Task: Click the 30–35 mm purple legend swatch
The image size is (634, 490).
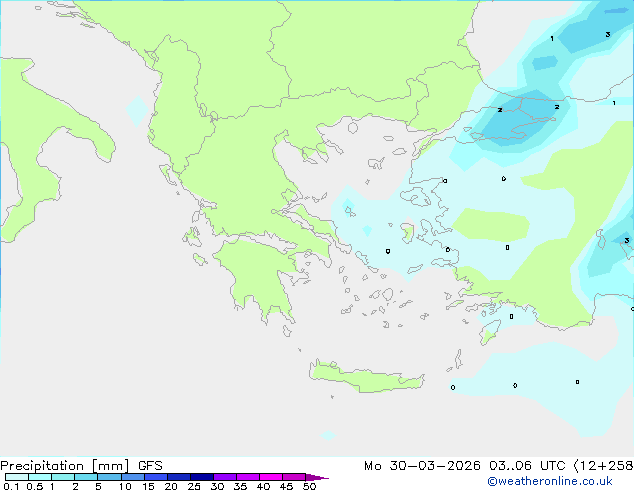Action: point(225,477)
